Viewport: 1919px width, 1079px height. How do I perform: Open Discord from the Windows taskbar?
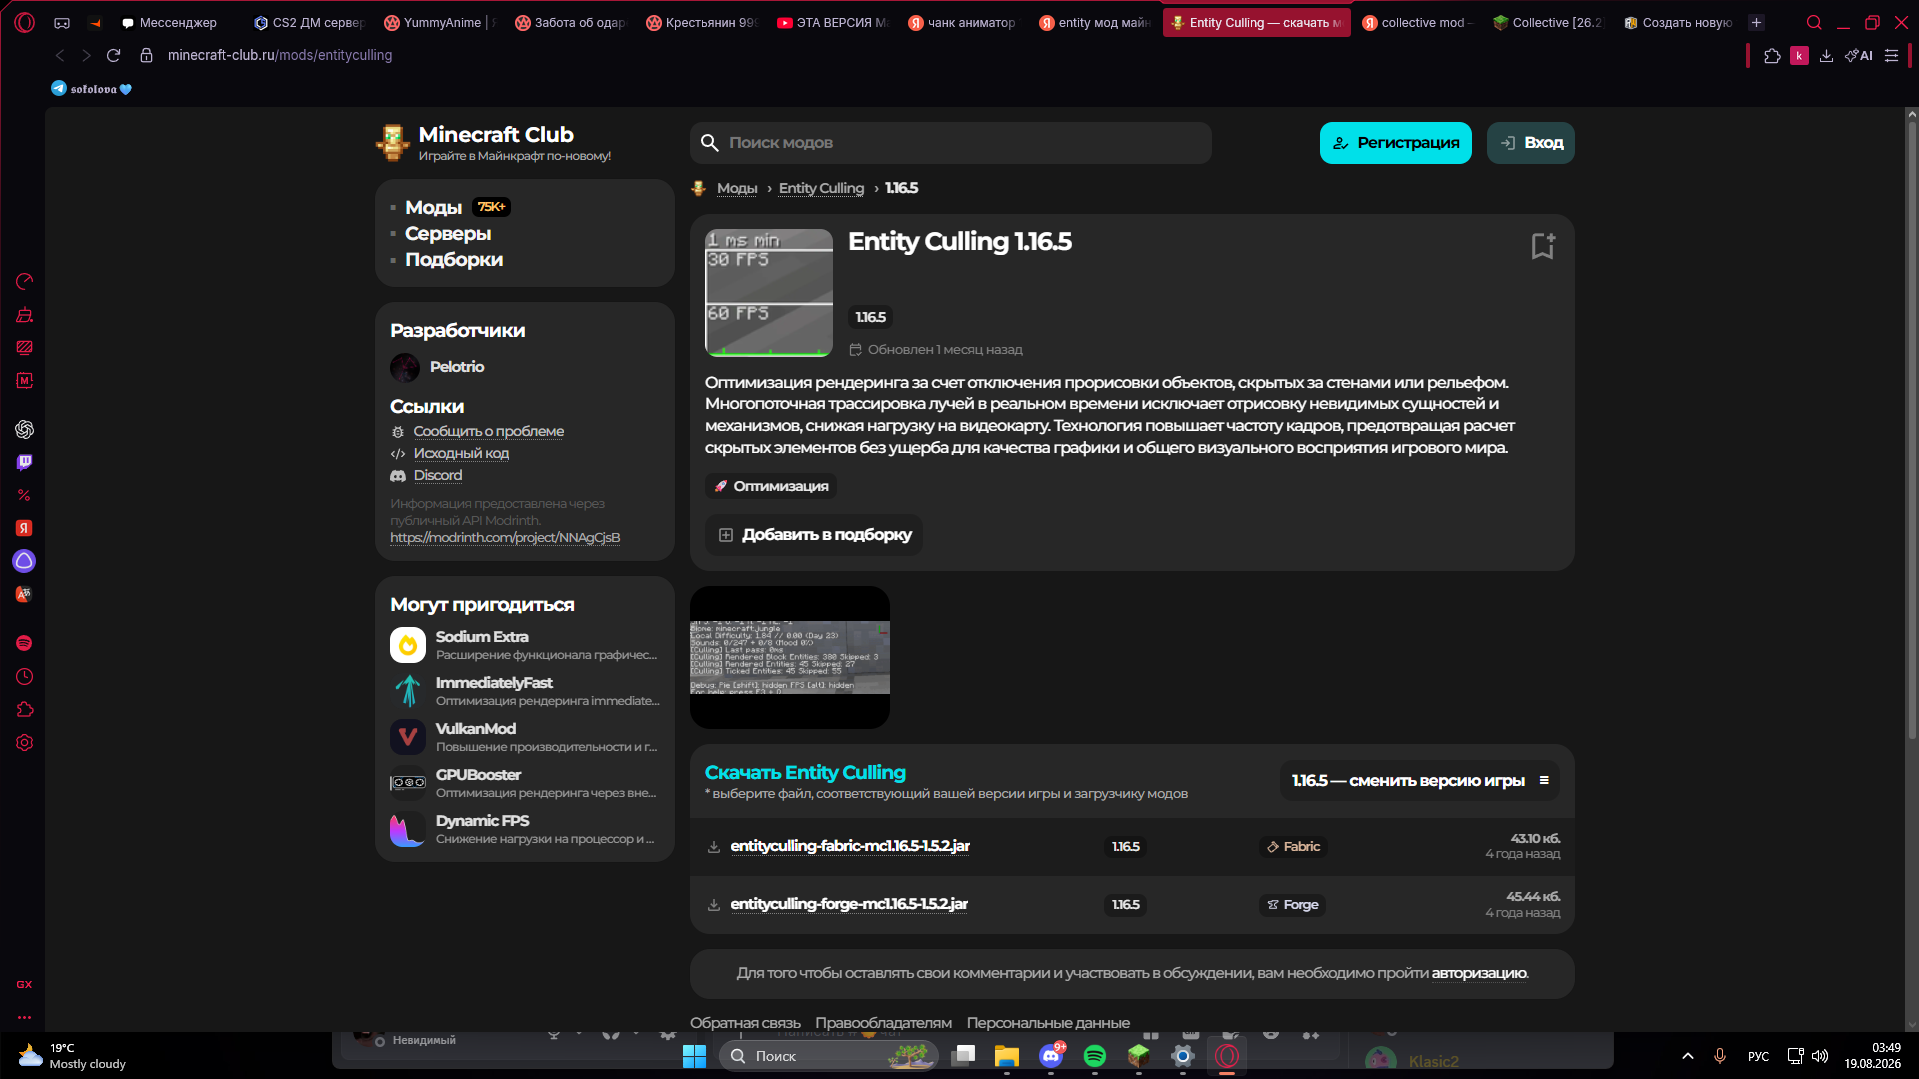coord(1051,1056)
